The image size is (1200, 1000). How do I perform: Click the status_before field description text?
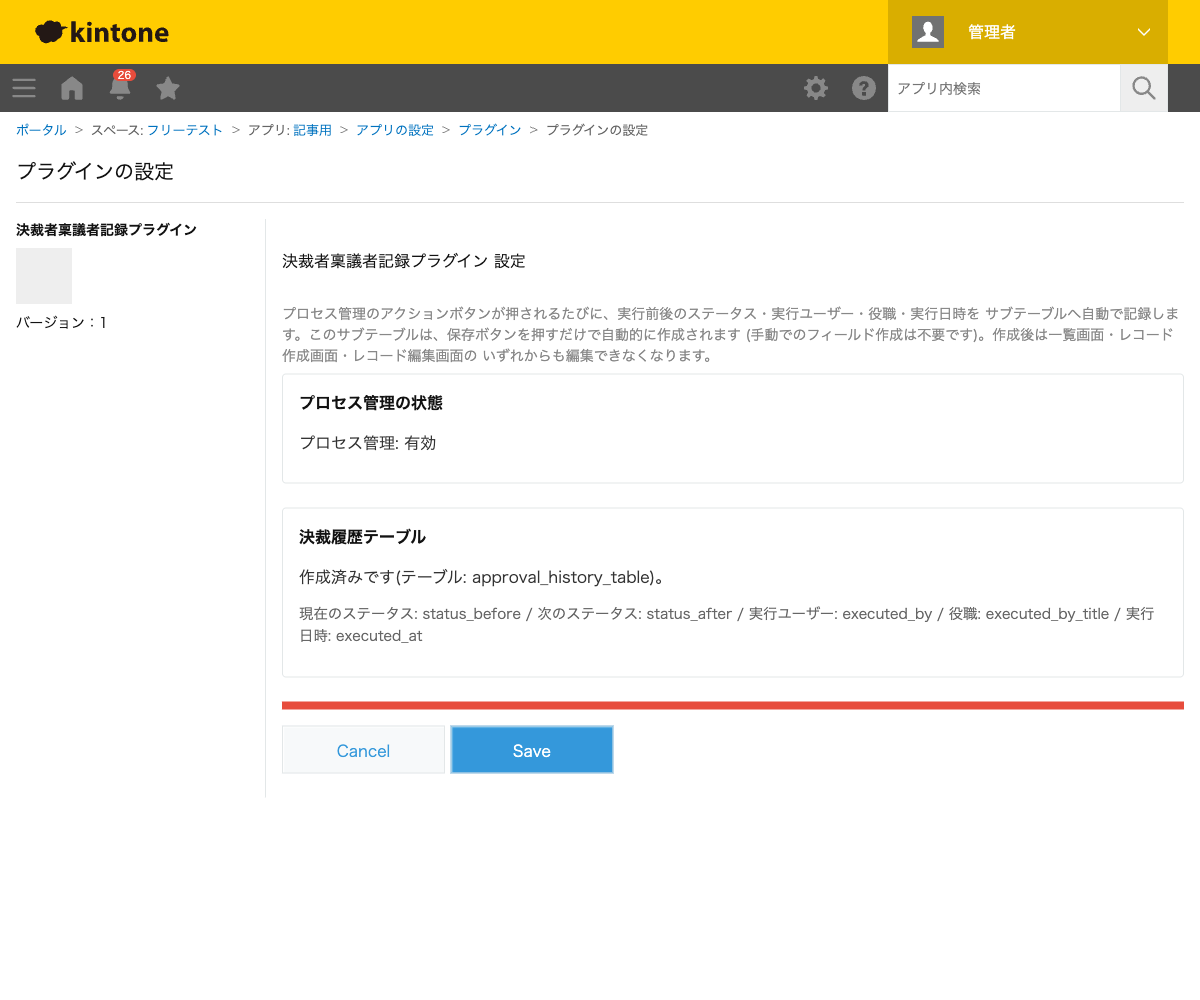tap(726, 624)
